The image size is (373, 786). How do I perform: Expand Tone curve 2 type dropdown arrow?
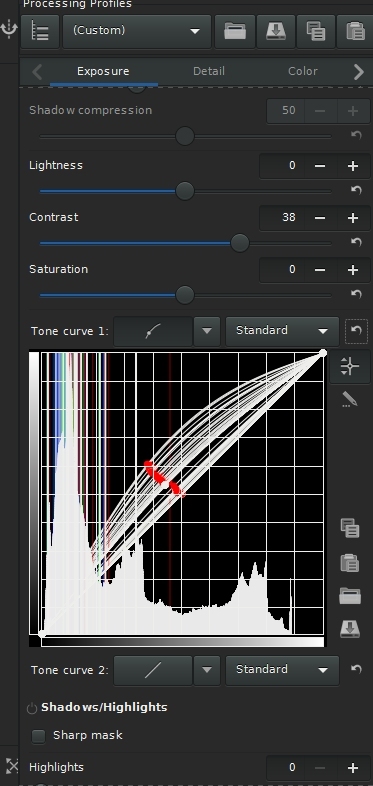tap(207, 670)
